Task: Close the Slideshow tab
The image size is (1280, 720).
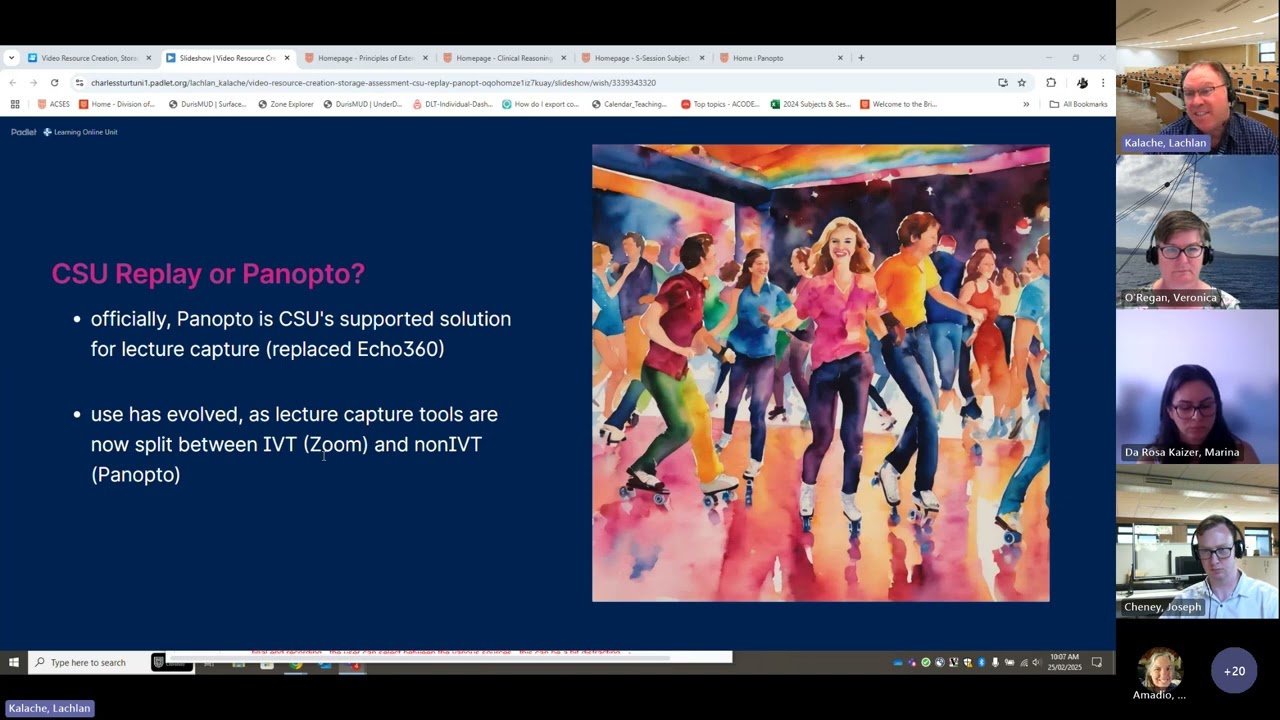Action: pos(287,58)
